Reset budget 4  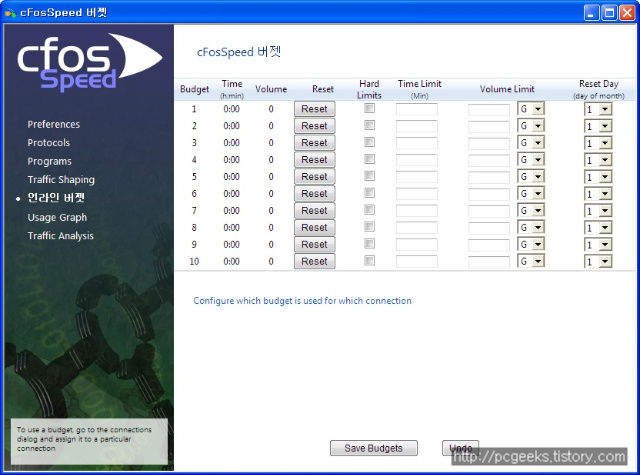click(x=314, y=160)
